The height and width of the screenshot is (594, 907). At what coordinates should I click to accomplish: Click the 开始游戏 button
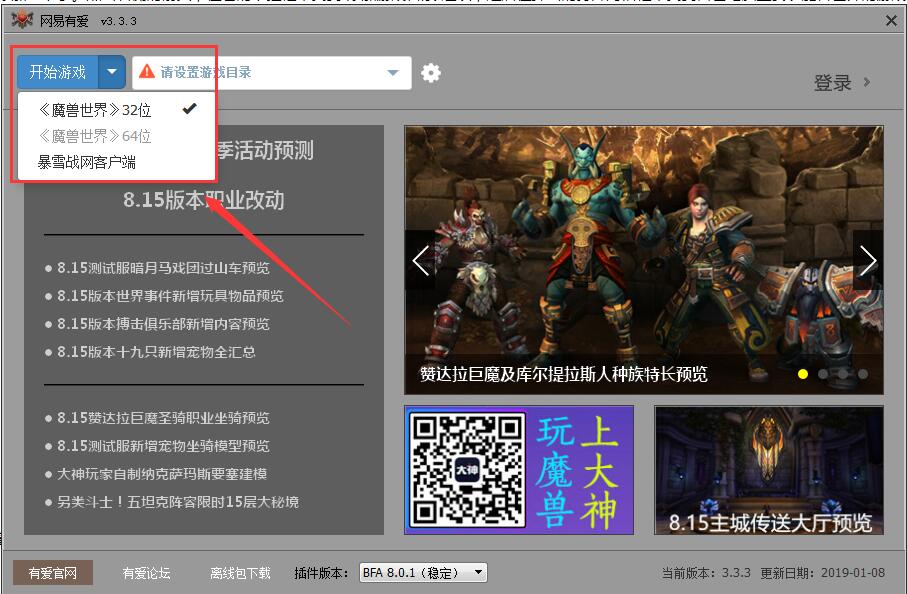pyautogui.click(x=58, y=71)
